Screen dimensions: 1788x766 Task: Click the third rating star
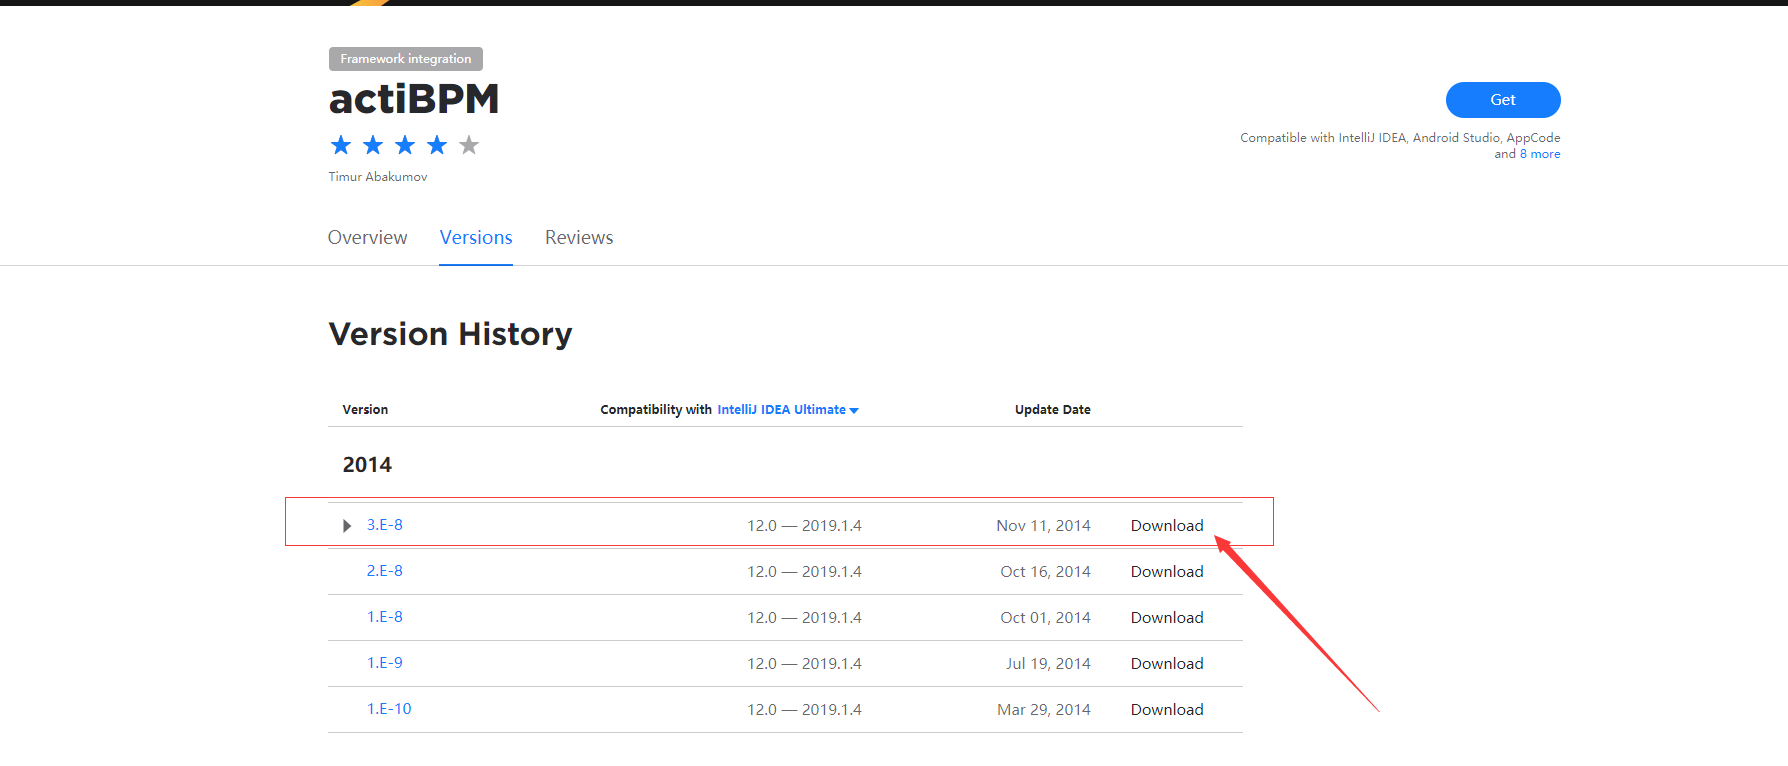(x=405, y=145)
